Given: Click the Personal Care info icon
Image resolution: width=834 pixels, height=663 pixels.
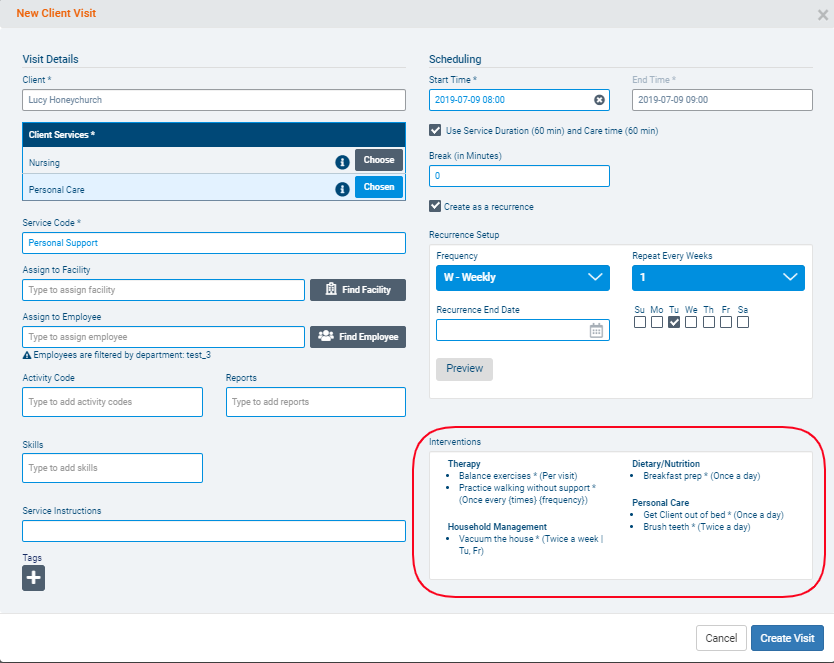Looking at the screenshot, I should tap(342, 188).
